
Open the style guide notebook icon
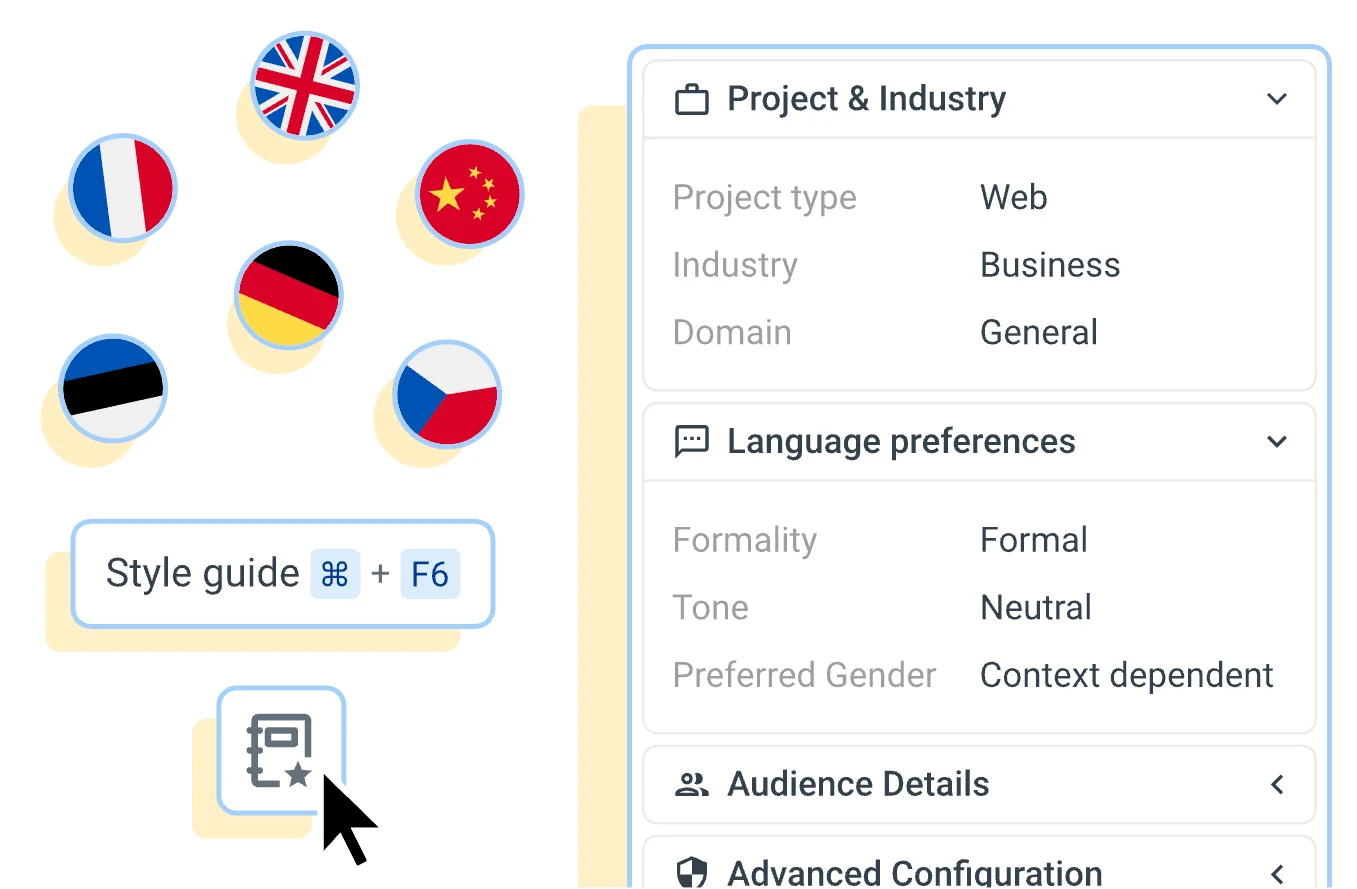click(281, 750)
